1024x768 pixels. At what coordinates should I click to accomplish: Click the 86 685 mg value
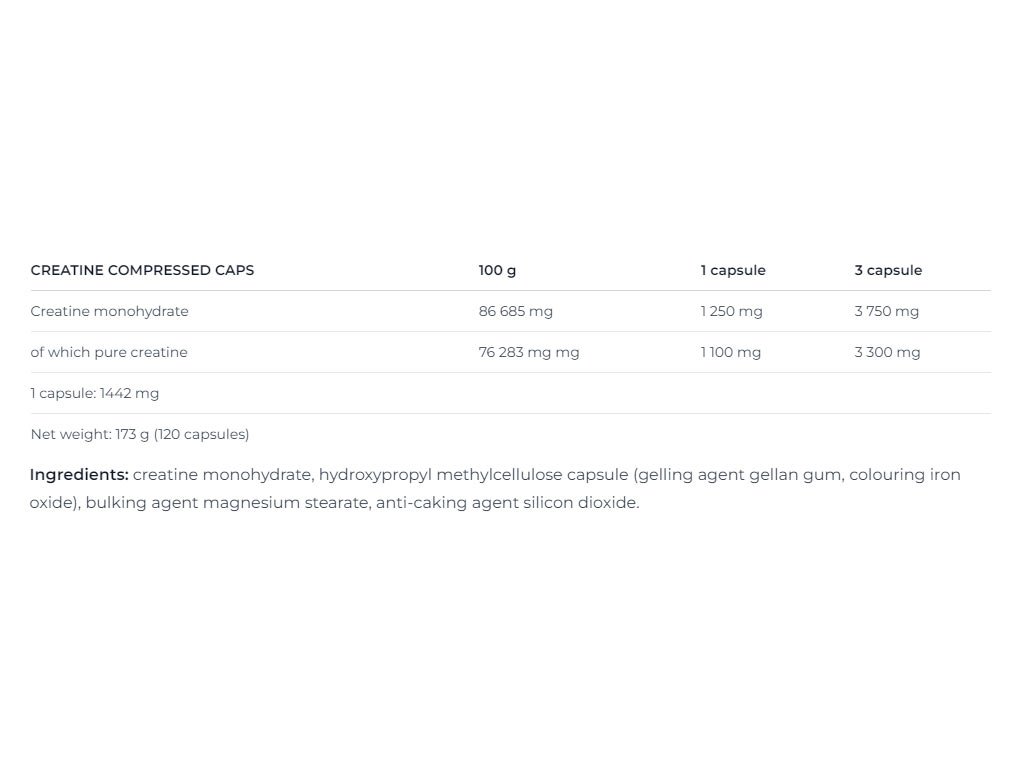(515, 312)
